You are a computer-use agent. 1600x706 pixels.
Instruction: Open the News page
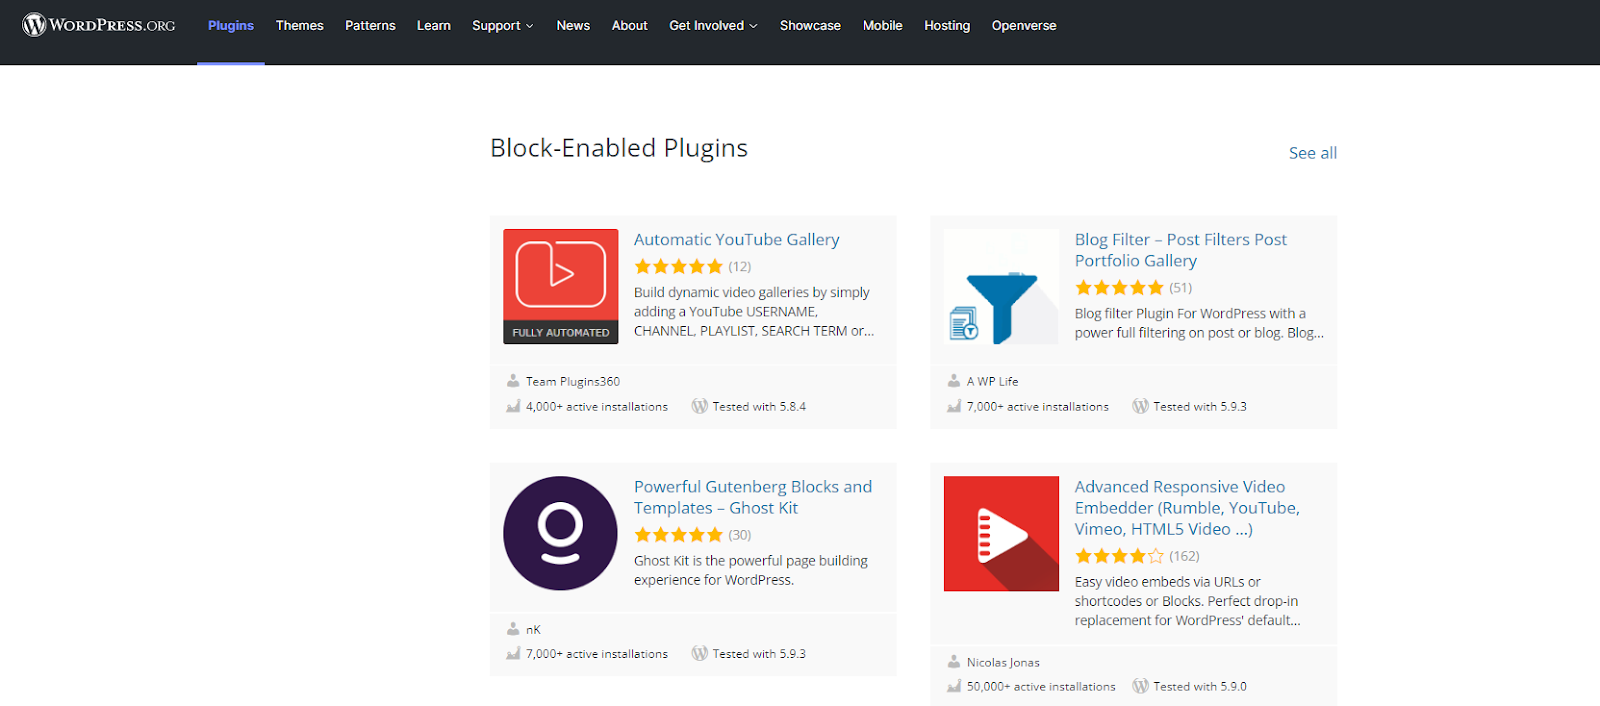573,25
